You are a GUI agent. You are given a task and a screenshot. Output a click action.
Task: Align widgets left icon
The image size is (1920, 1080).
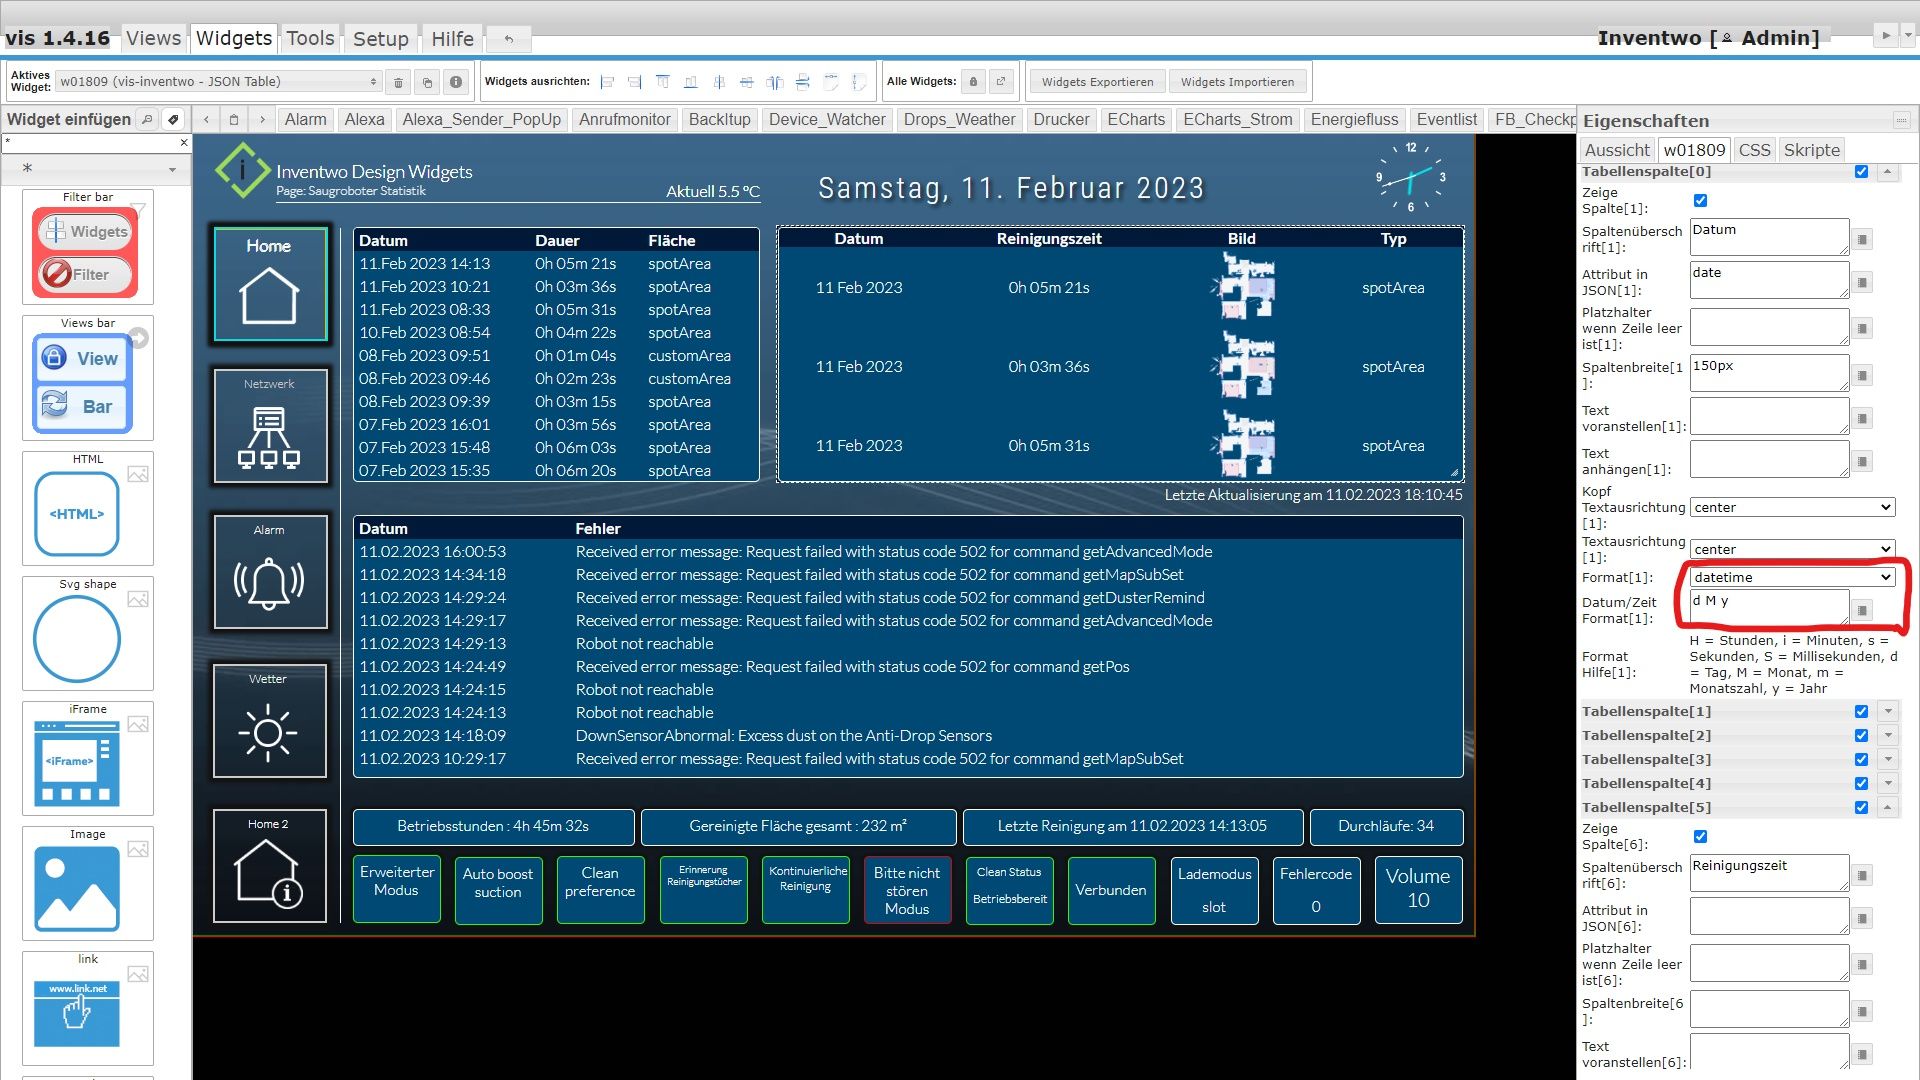coord(607,82)
